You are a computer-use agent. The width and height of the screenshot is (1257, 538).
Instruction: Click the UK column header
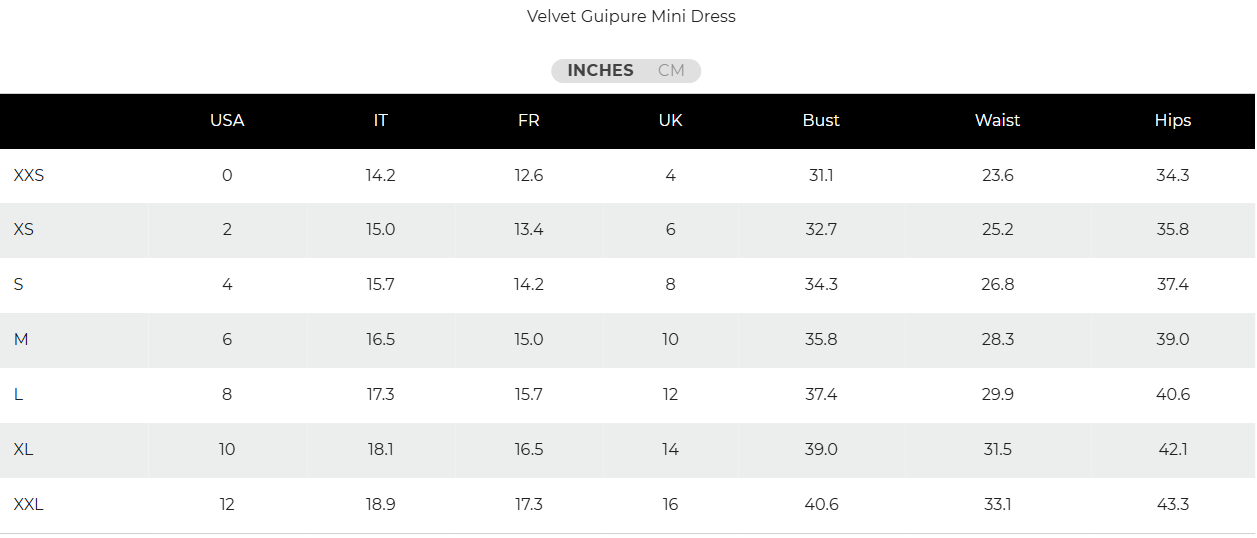670,120
